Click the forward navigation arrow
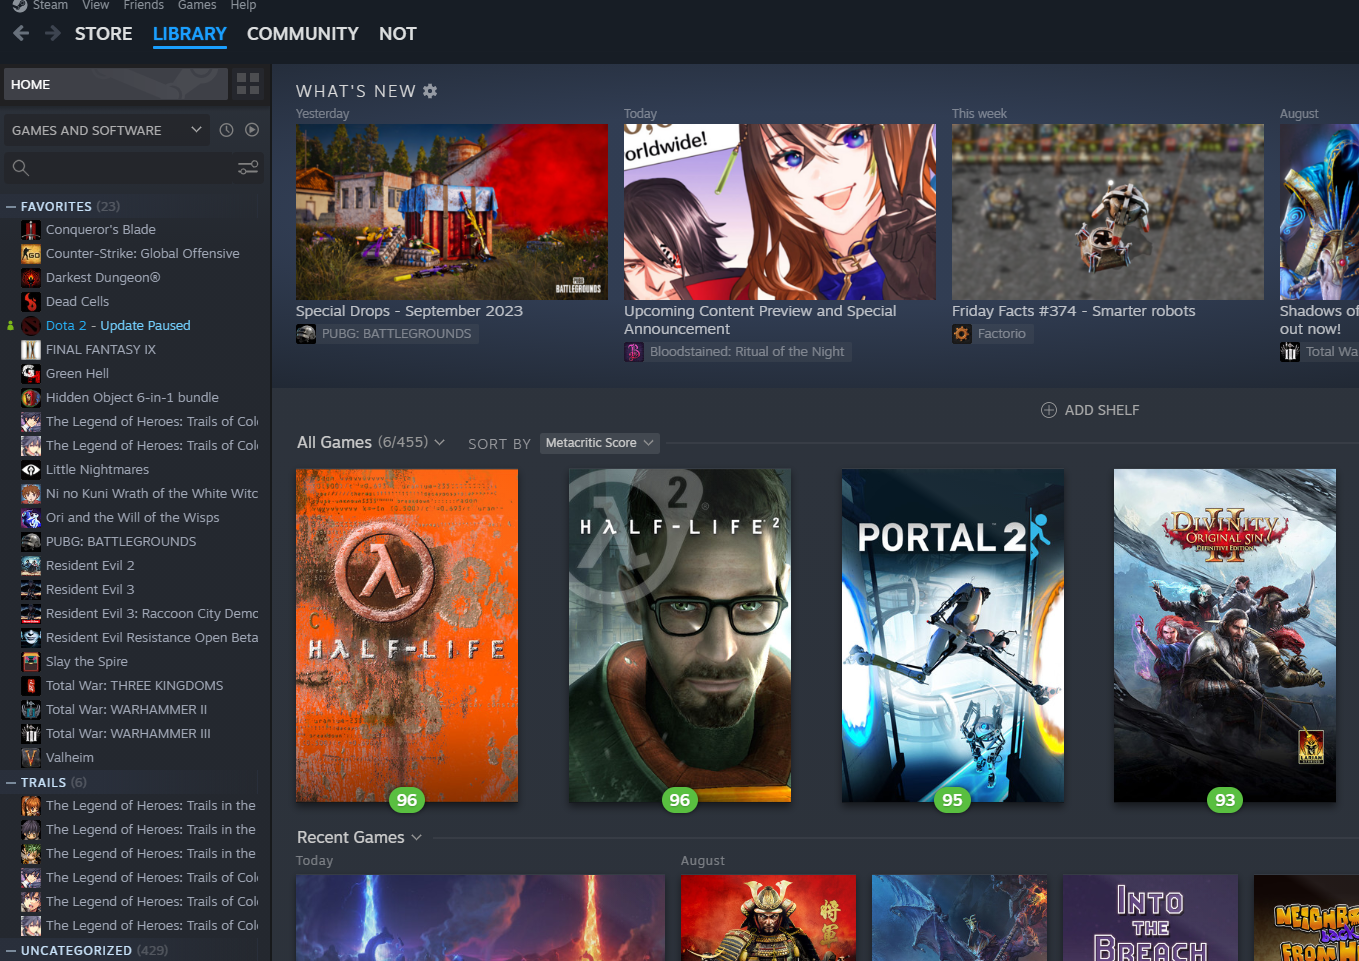 point(53,33)
